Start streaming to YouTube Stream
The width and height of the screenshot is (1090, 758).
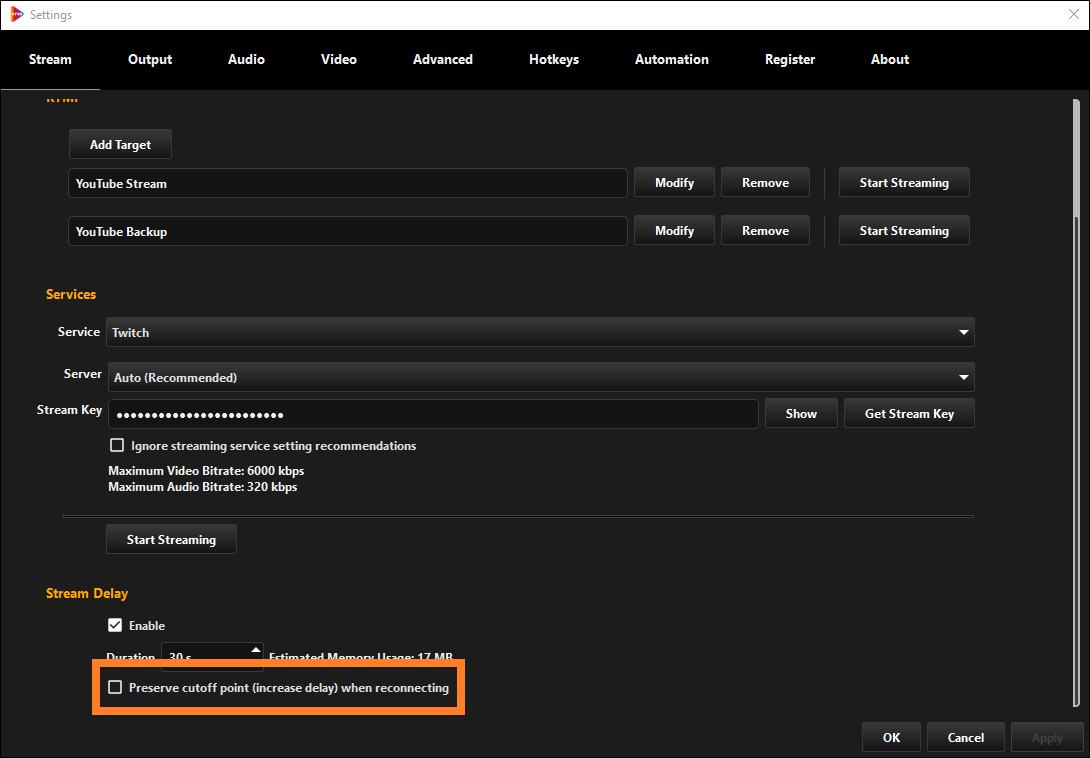904,182
